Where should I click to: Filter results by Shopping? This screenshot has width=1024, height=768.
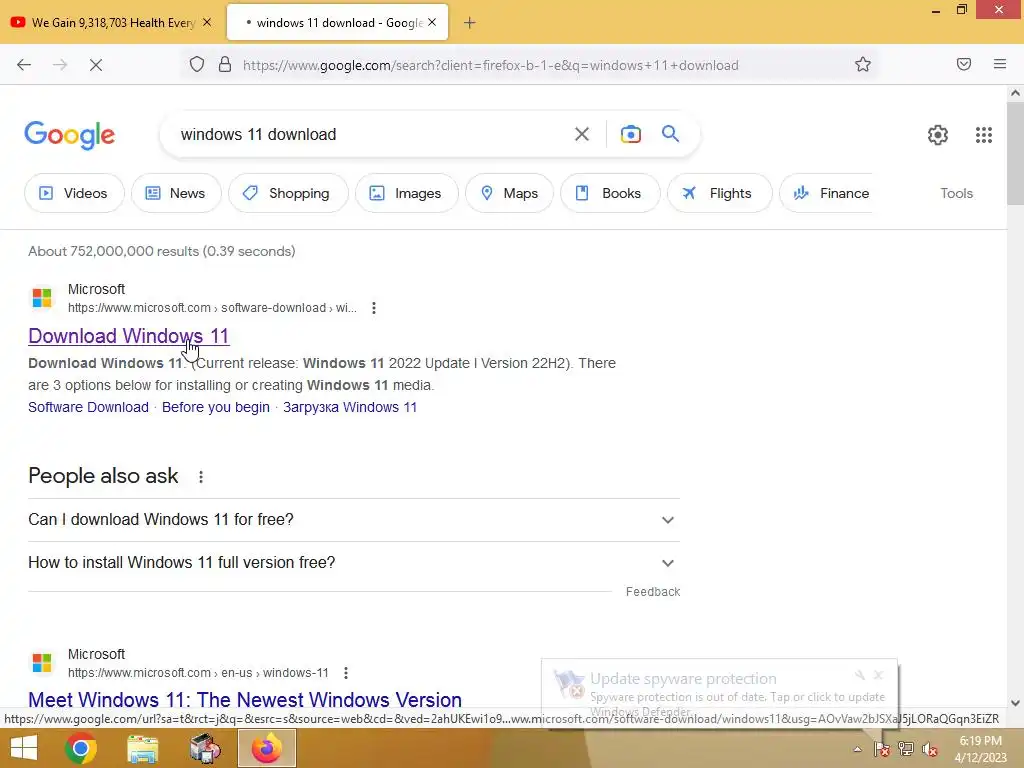288,193
